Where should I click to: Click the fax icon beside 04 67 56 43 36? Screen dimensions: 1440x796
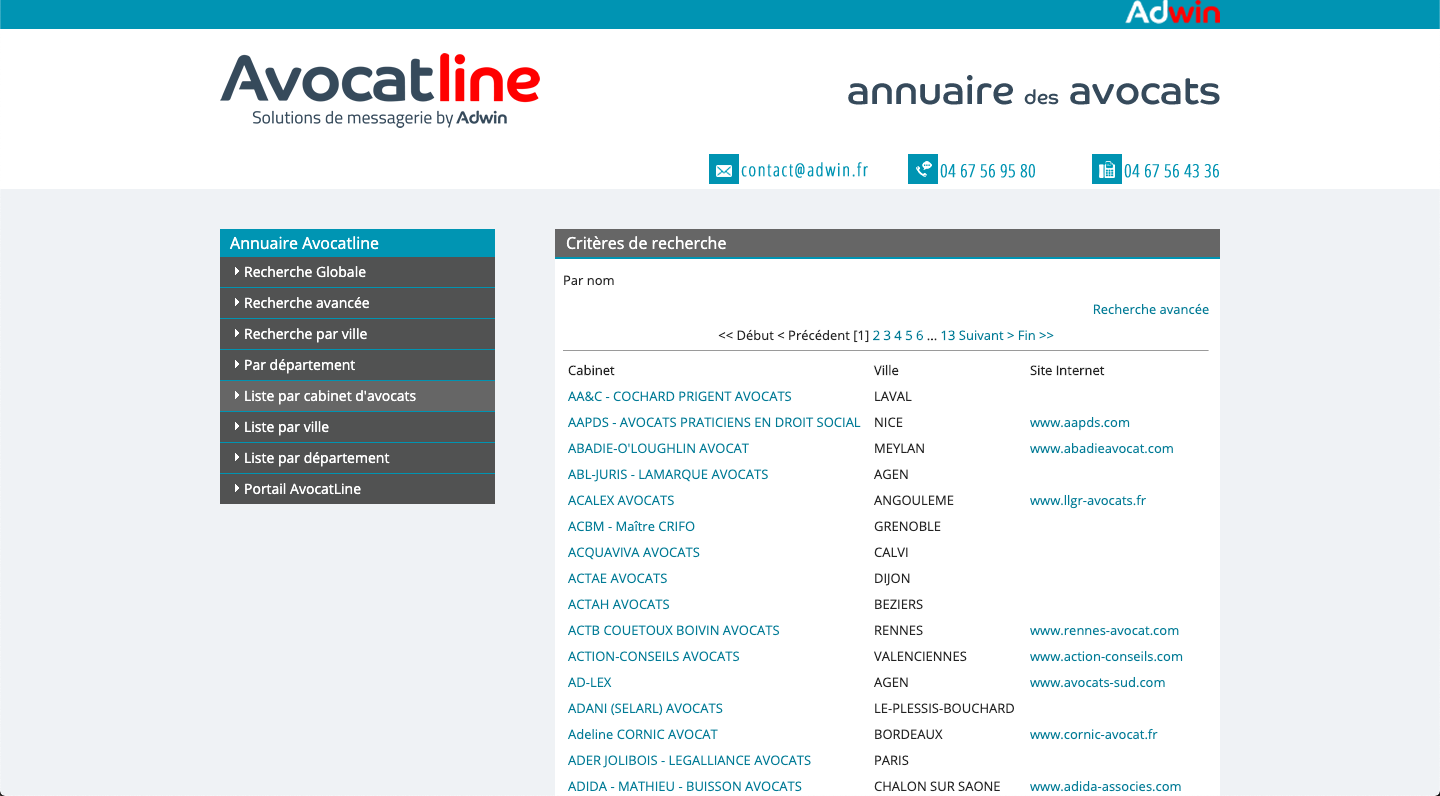(x=1106, y=170)
